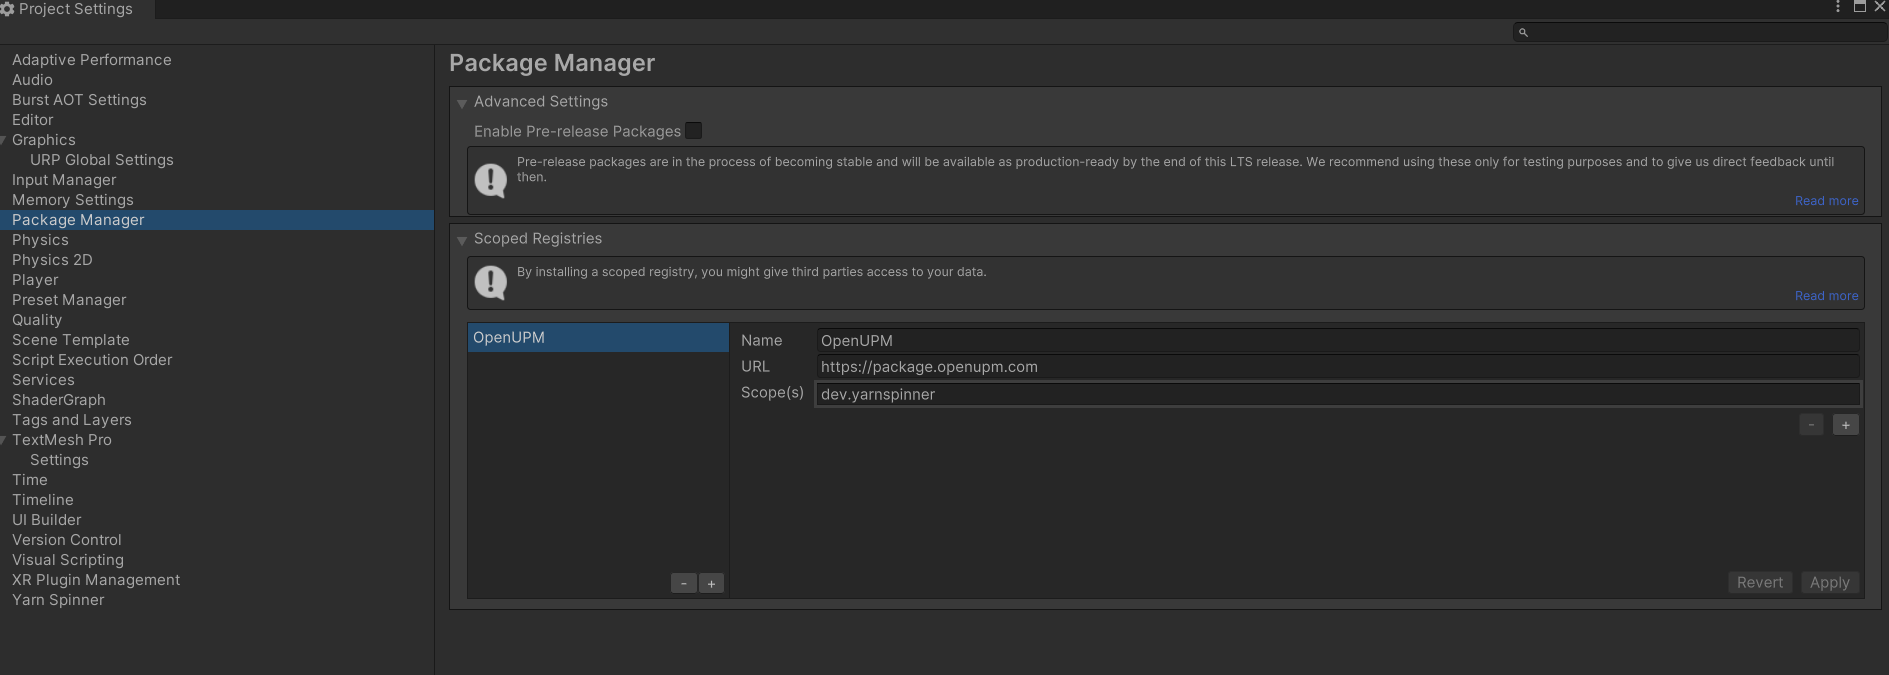Collapse the Scoped Registries section
This screenshot has height=675, width=1889.
click(462, 240)
